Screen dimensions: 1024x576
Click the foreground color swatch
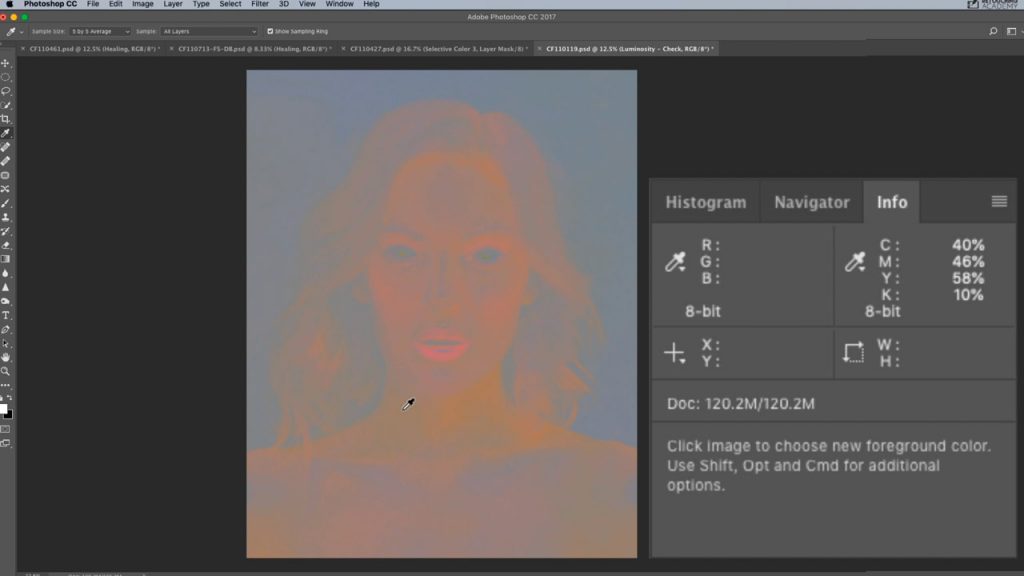(6, 408)
